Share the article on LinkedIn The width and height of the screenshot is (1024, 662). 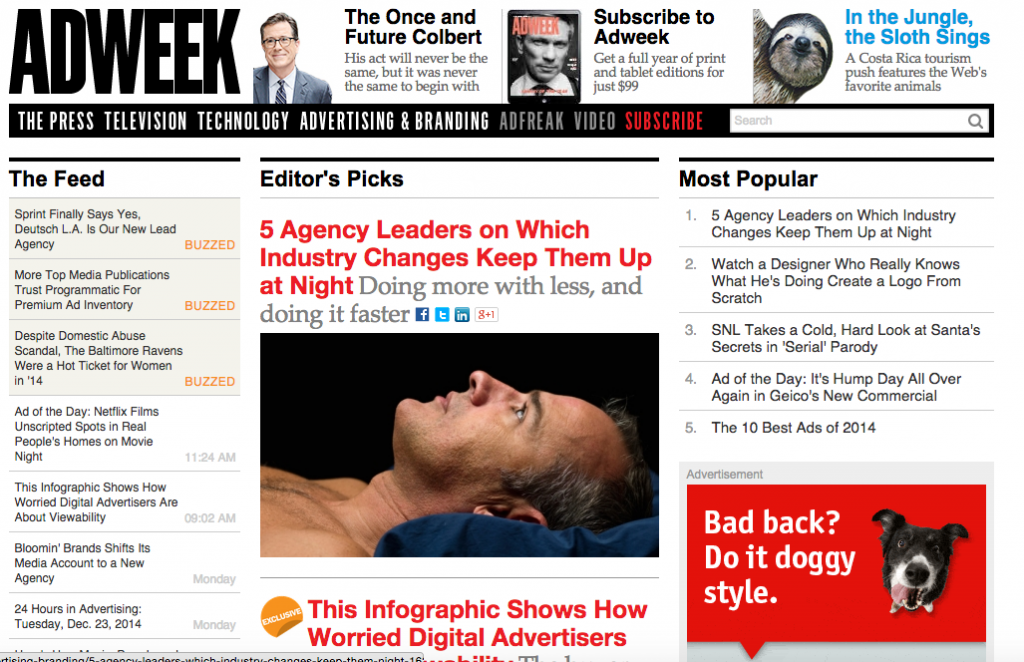pos(462,315)
